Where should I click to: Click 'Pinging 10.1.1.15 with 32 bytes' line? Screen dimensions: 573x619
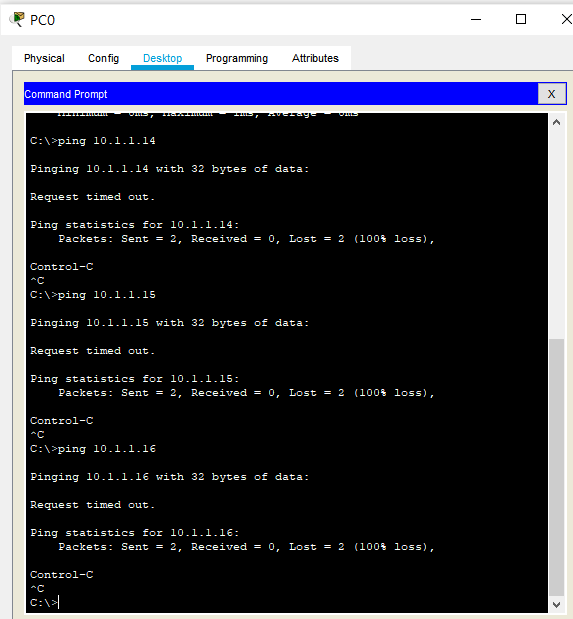click(x=170, y=323)
